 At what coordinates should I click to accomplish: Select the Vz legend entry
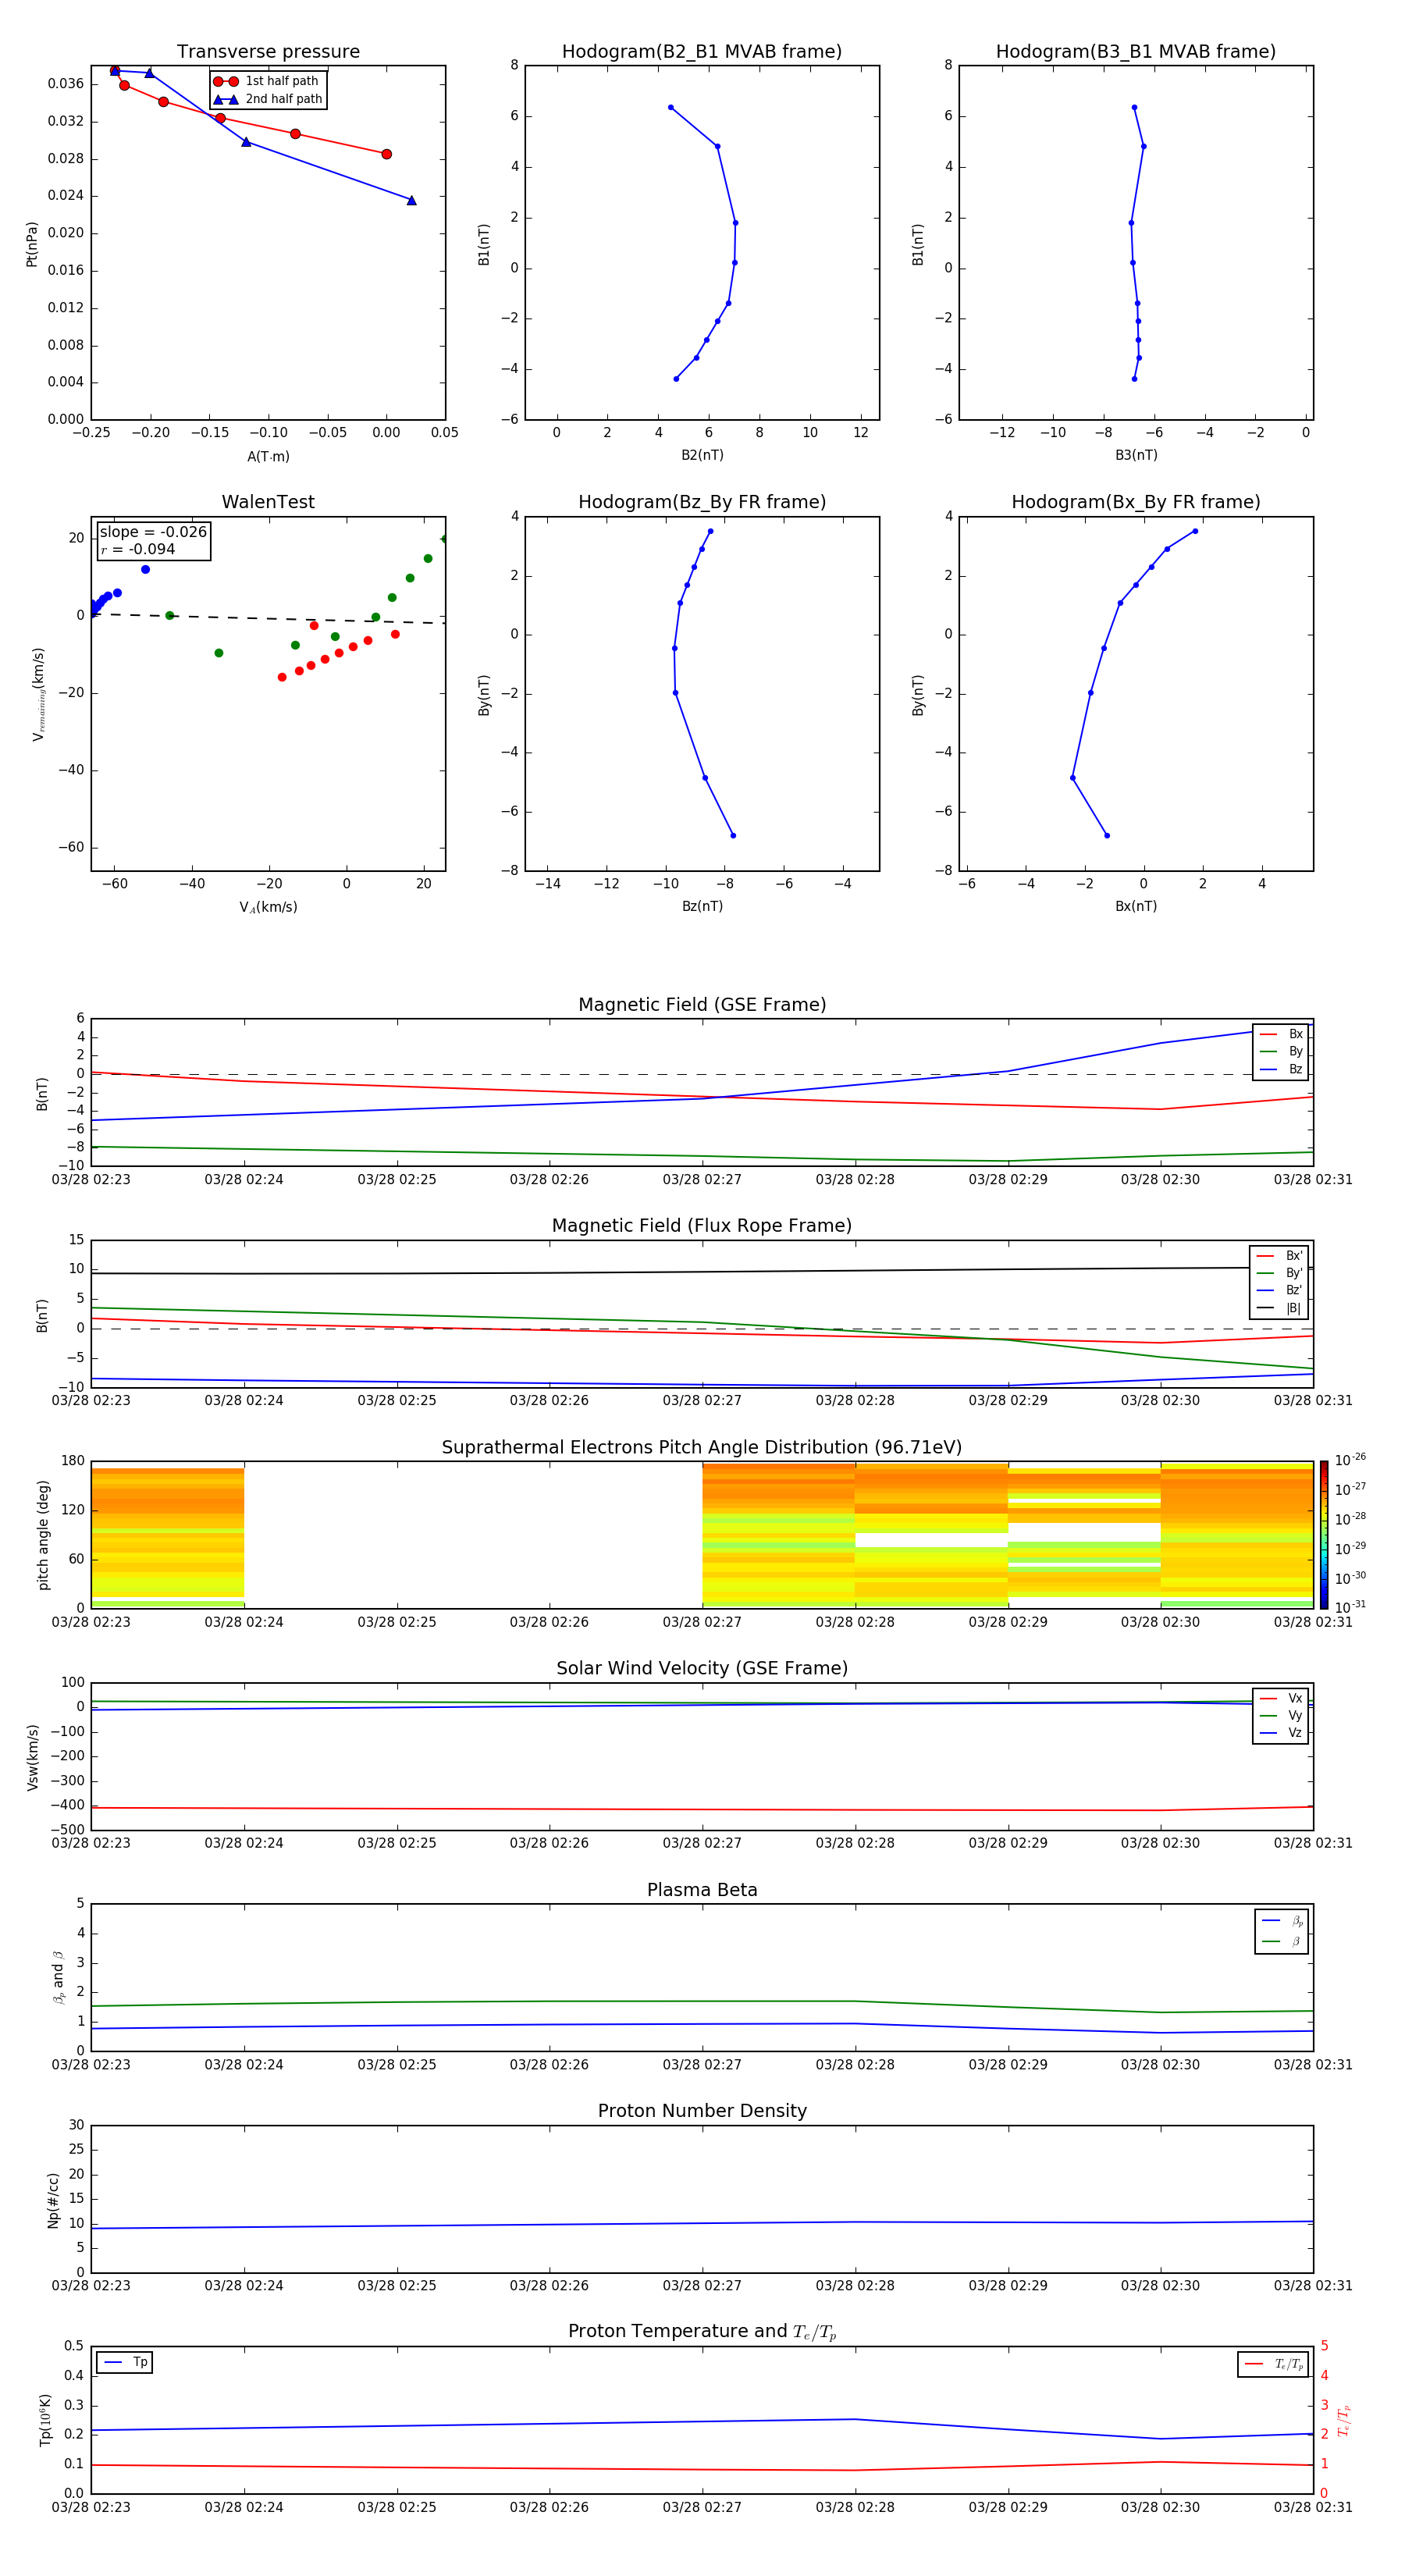click(1281, 1732)
